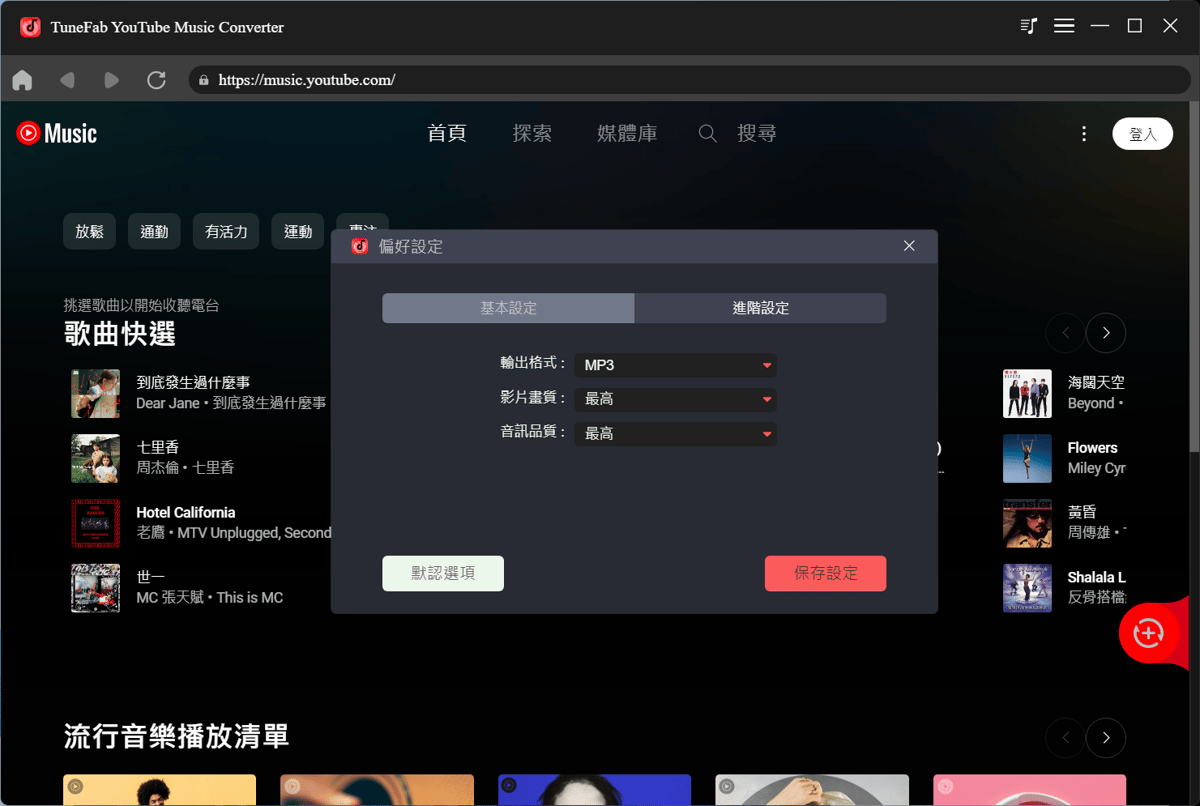Open the three-dot options menu

point(1084,133)
